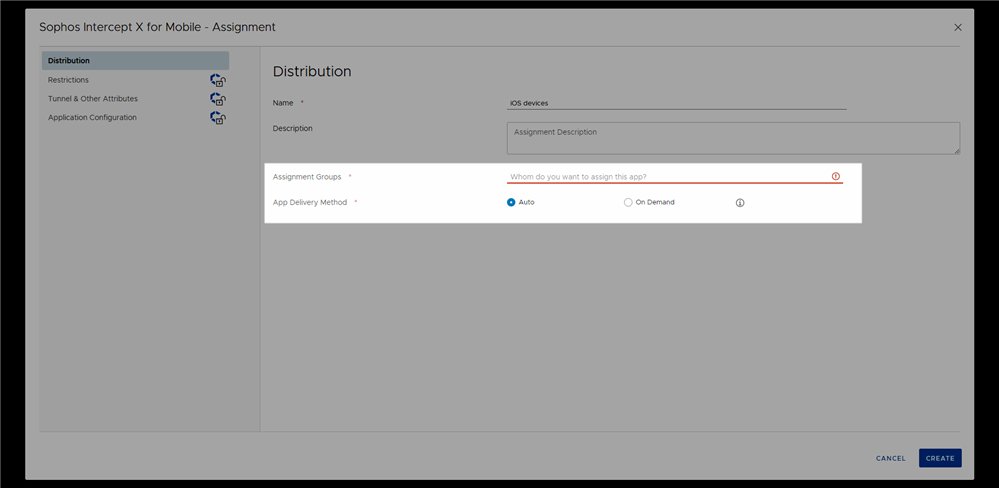Click the lock icon beside Restrictions
Image resolution: width=999 pixels, height=488 pixels.
pyautogui.click(x=218, y=80)
